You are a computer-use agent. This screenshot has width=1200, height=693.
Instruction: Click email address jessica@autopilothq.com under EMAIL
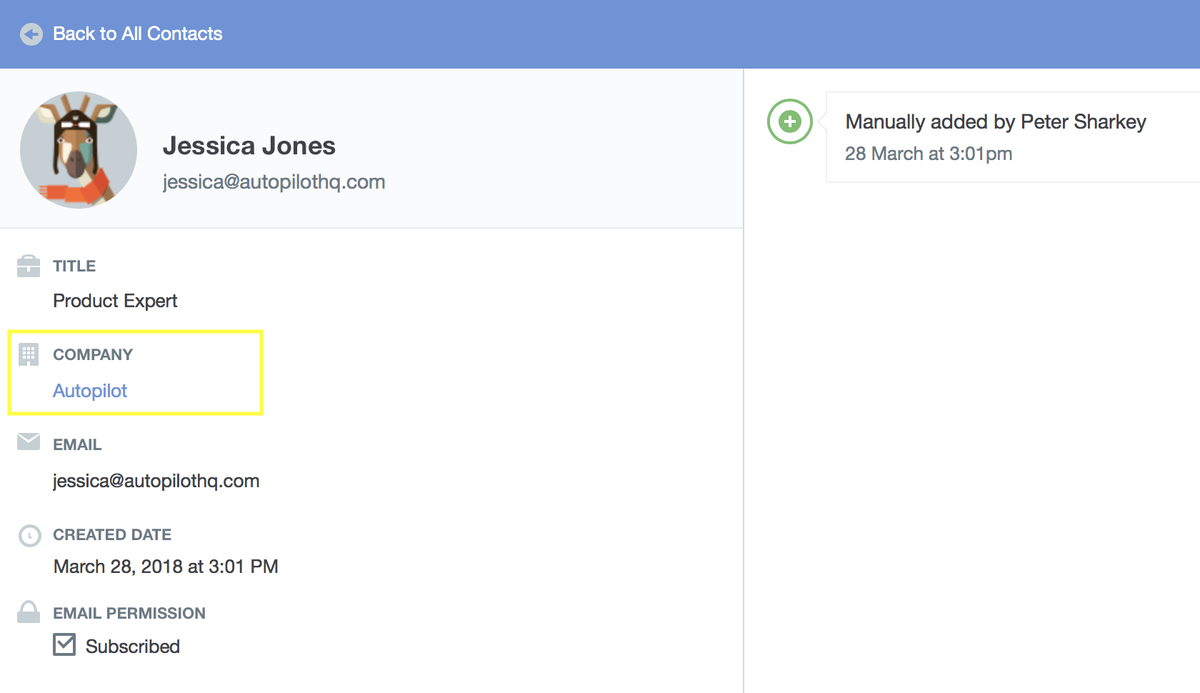point(156,480)
